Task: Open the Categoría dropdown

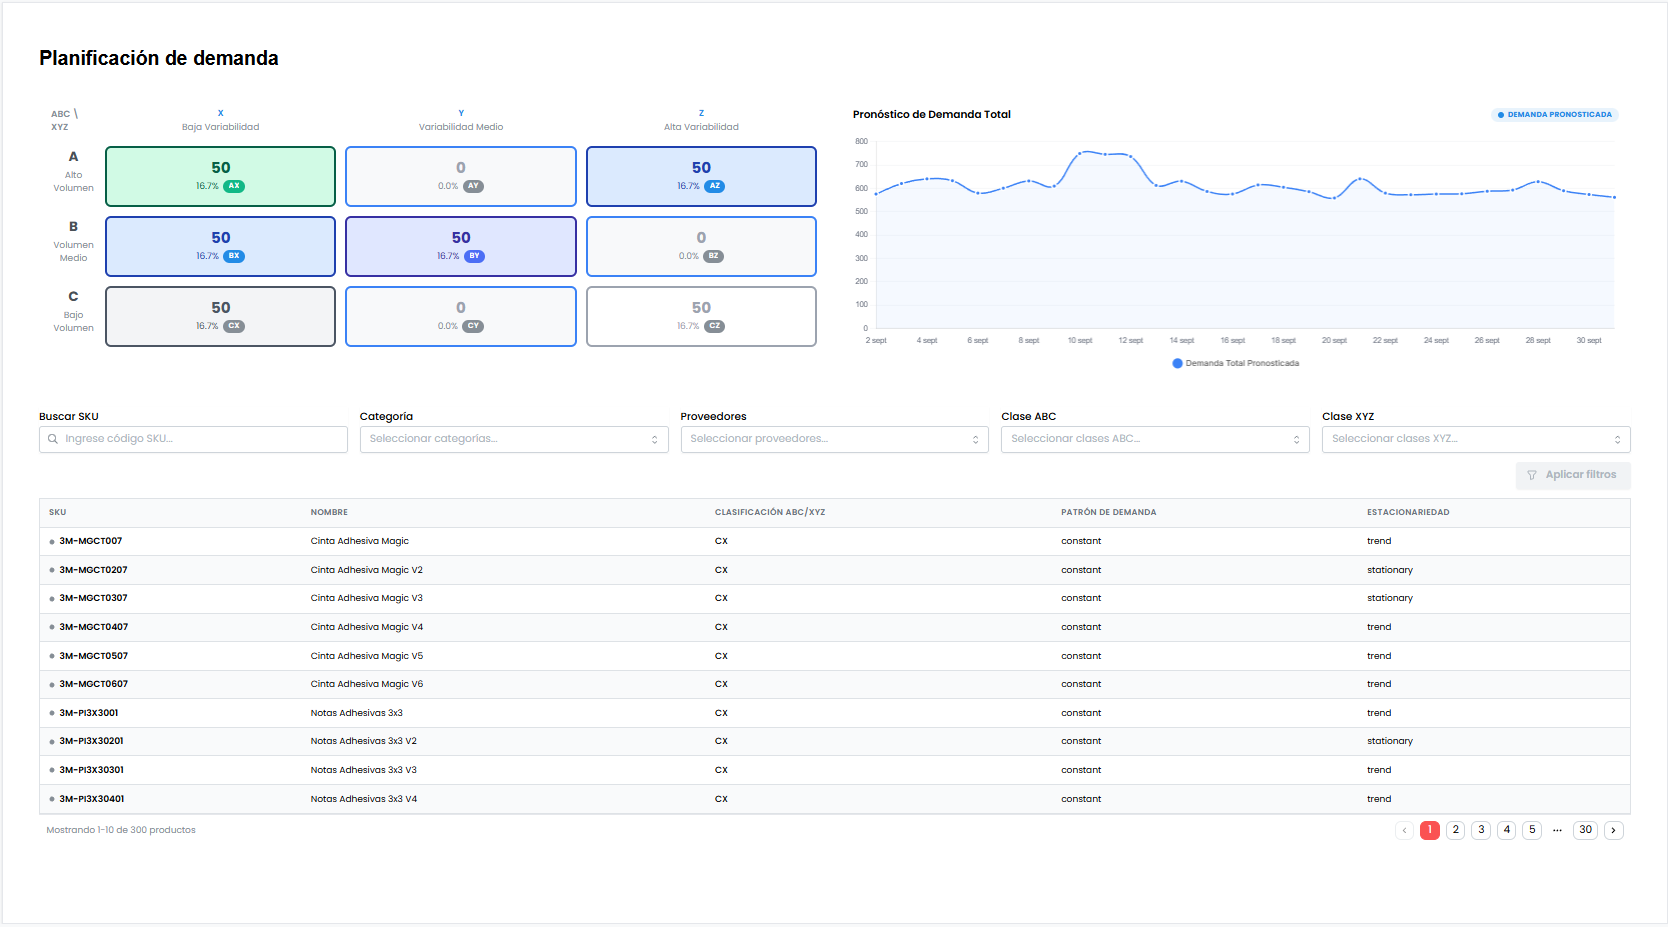Action: tap(513, 439)
